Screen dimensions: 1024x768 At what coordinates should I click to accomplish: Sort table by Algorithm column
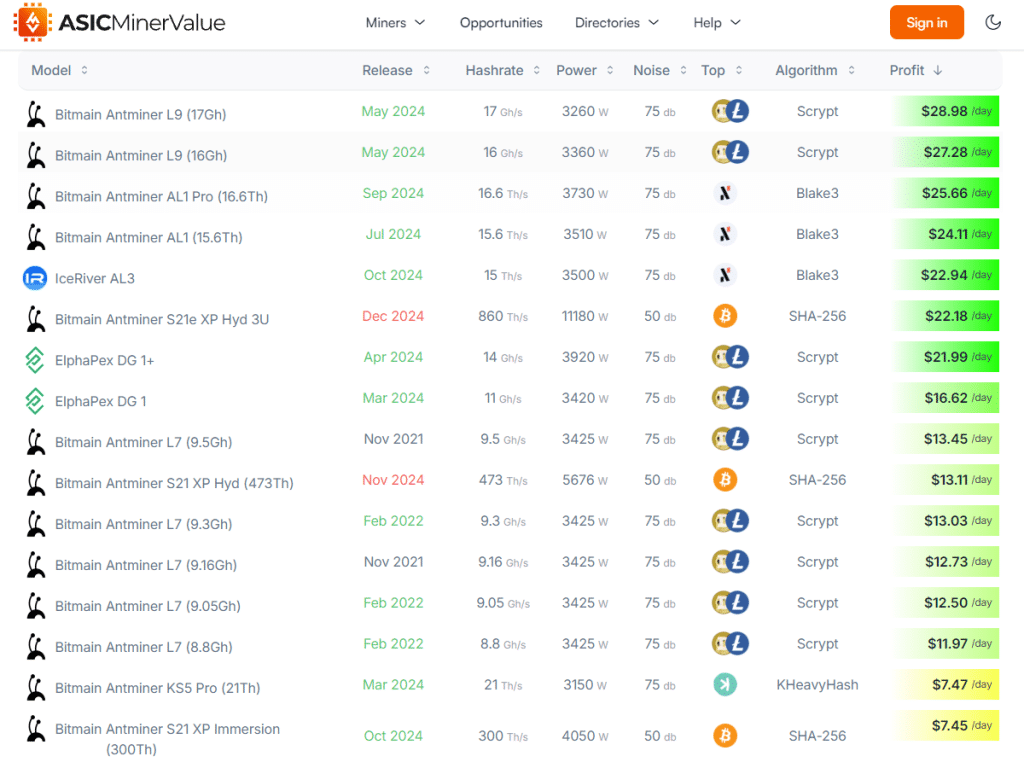[814, 71]
